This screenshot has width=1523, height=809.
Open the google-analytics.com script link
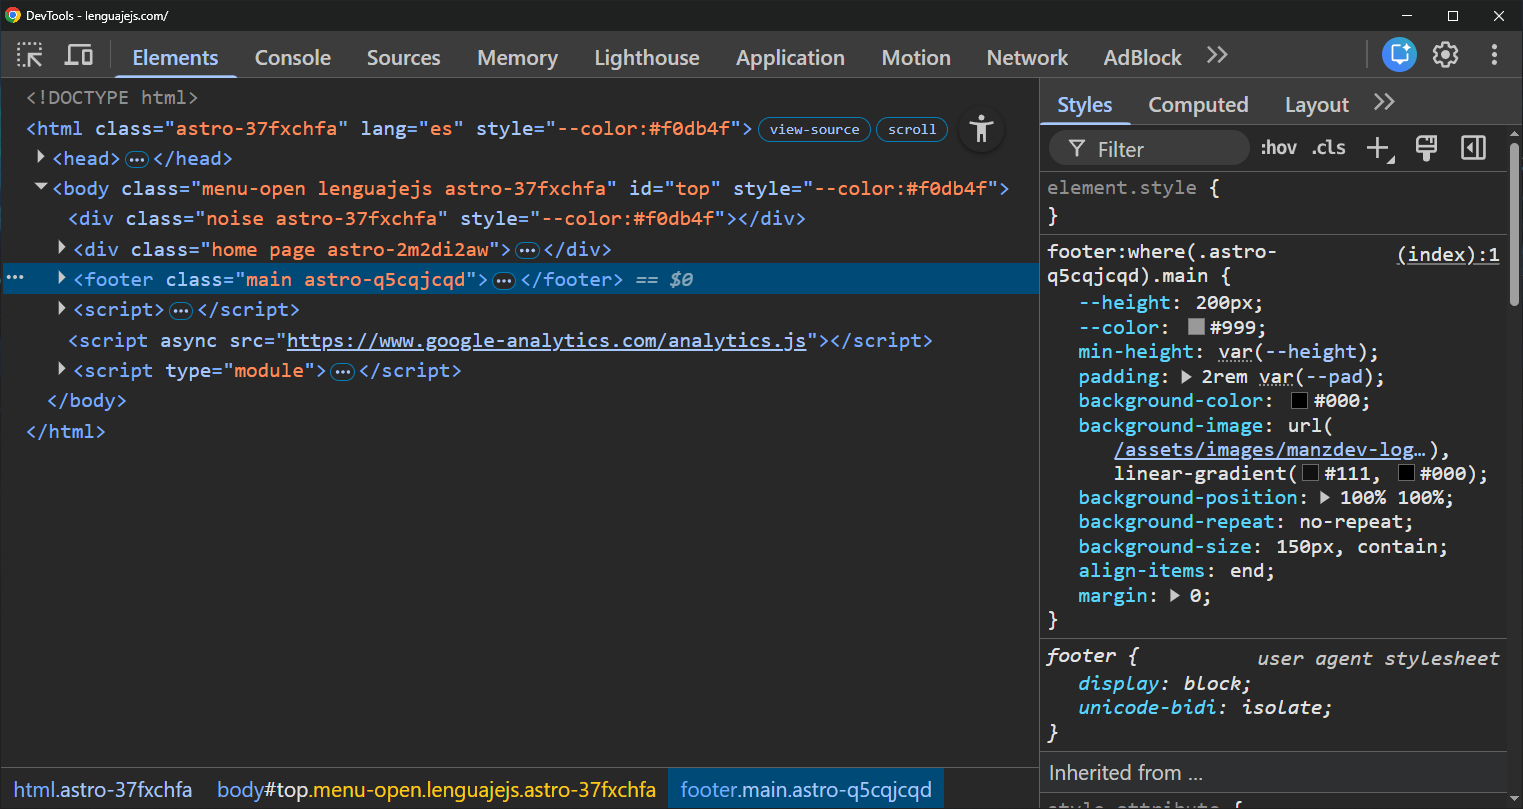(x=546, y=341)
